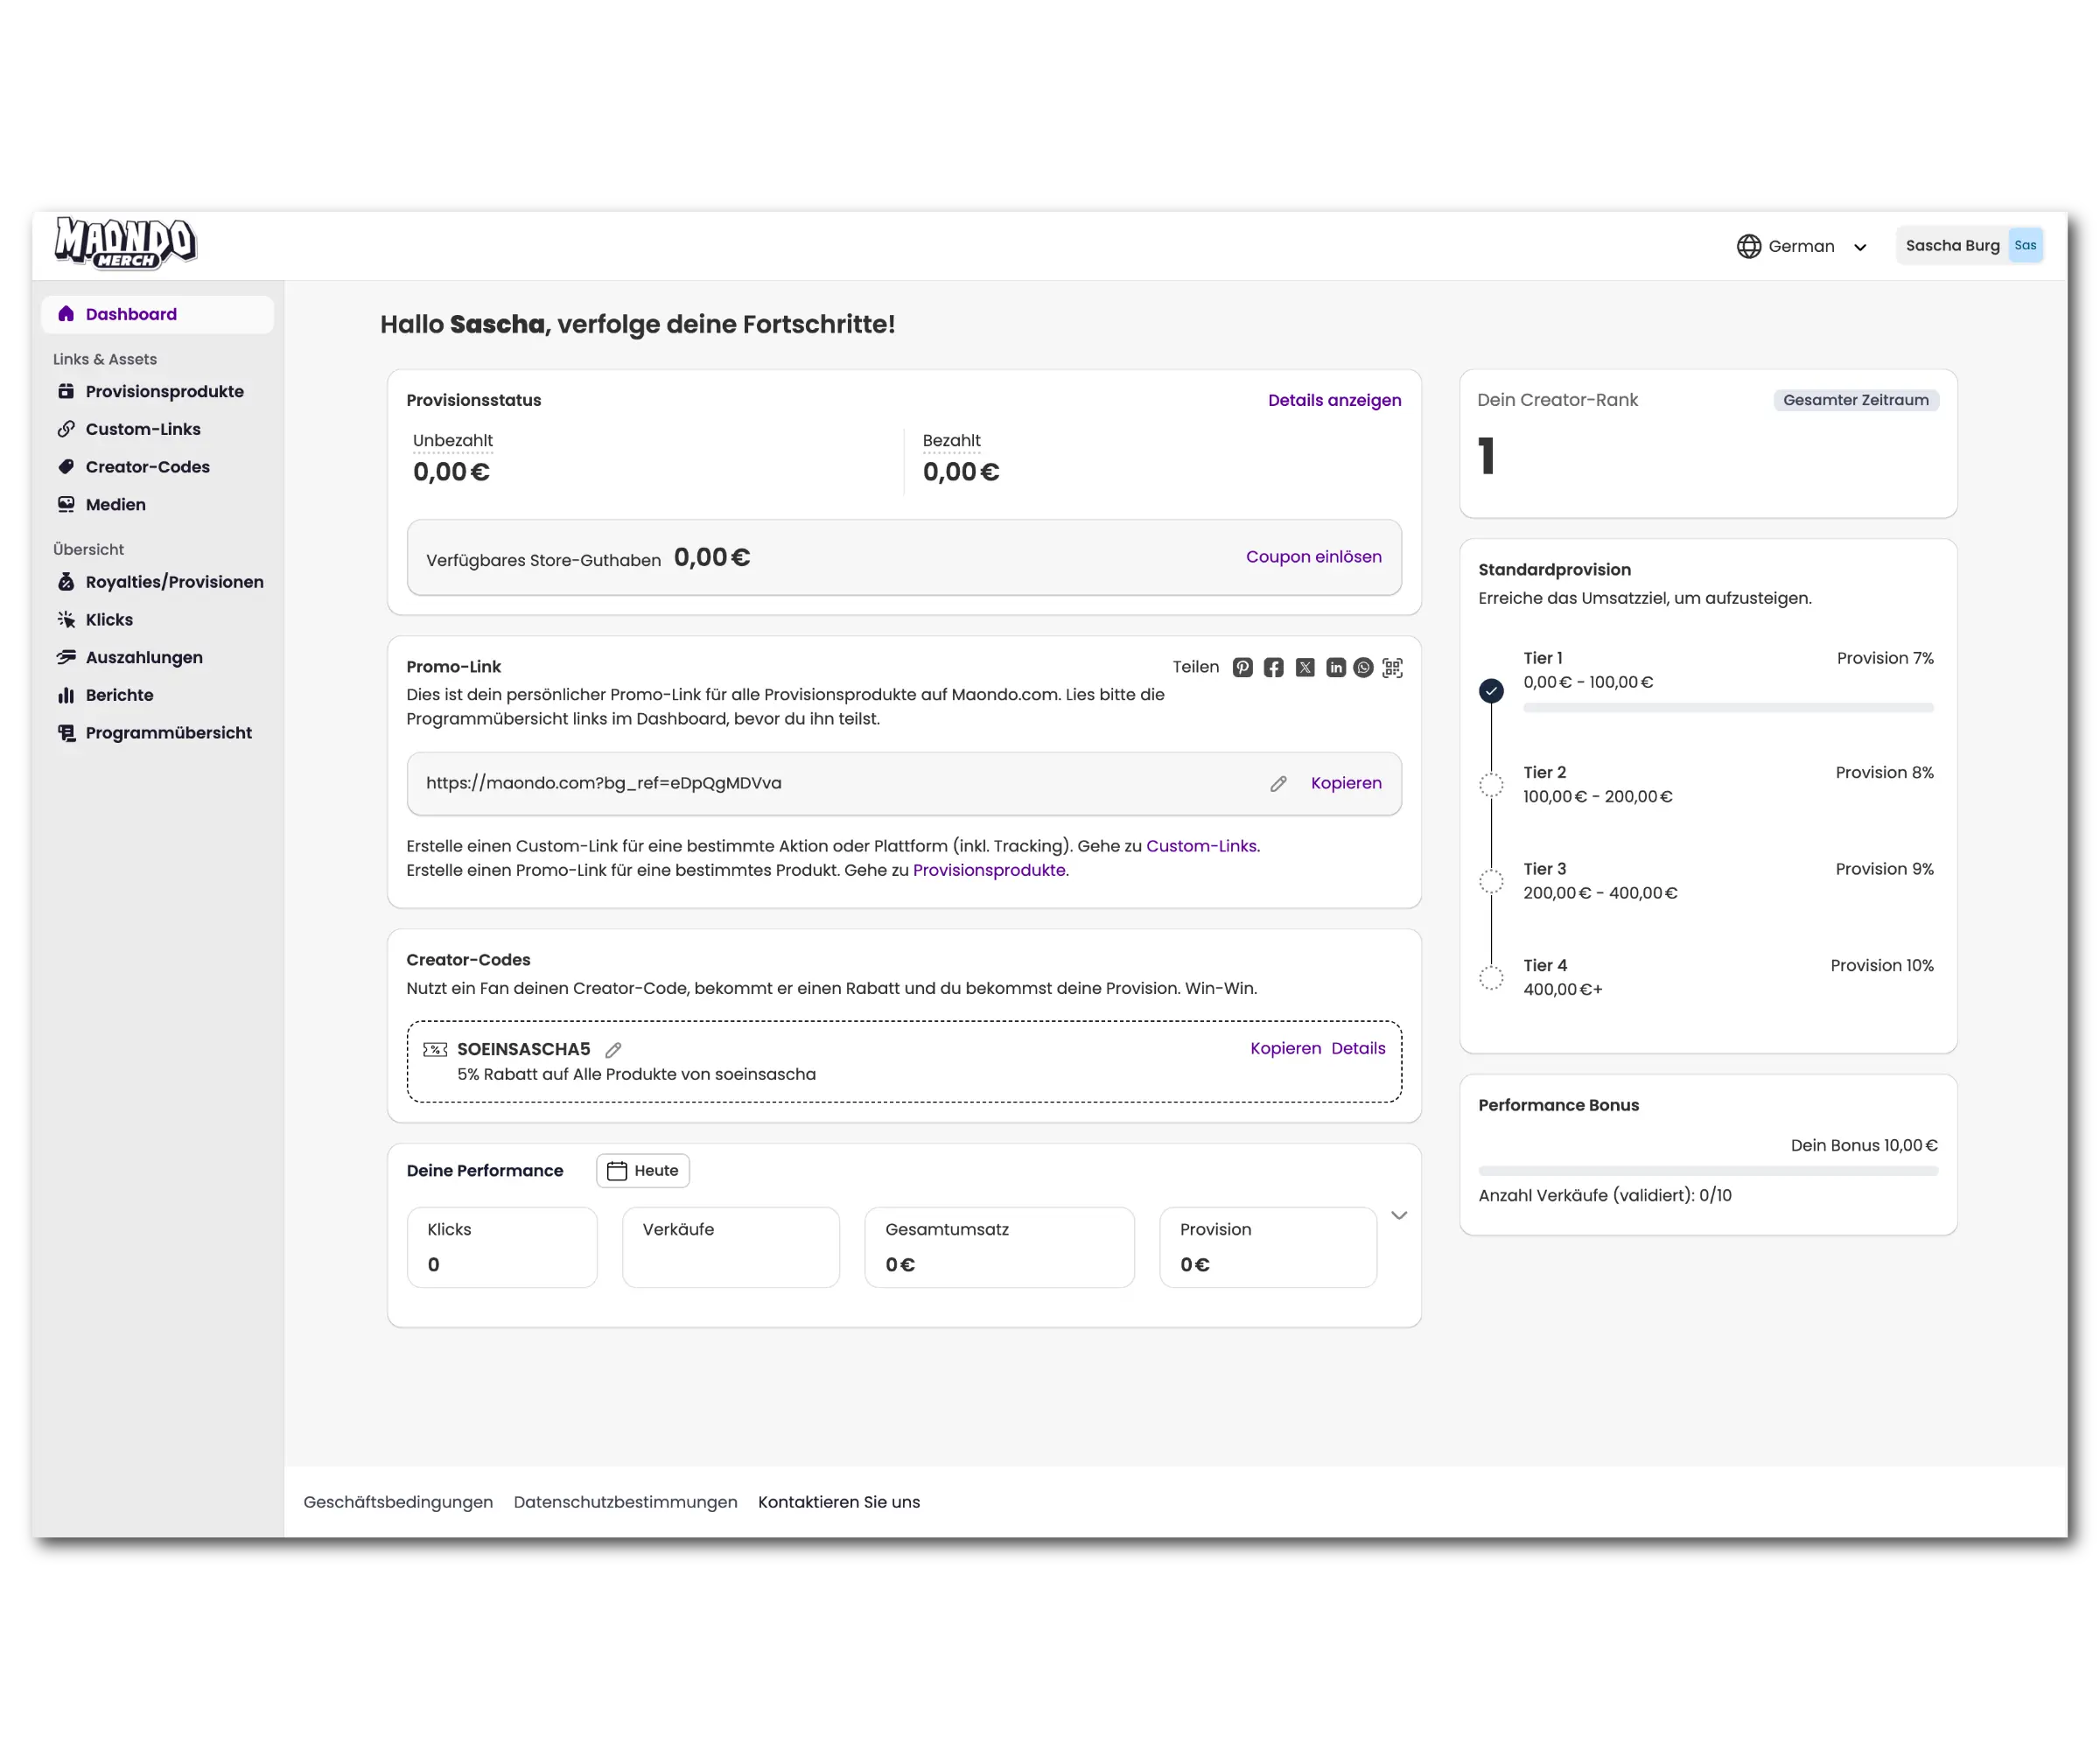Screen dimensions: 2100x1750
Task: Open the German language dropdown
Action: [1802, 246]
